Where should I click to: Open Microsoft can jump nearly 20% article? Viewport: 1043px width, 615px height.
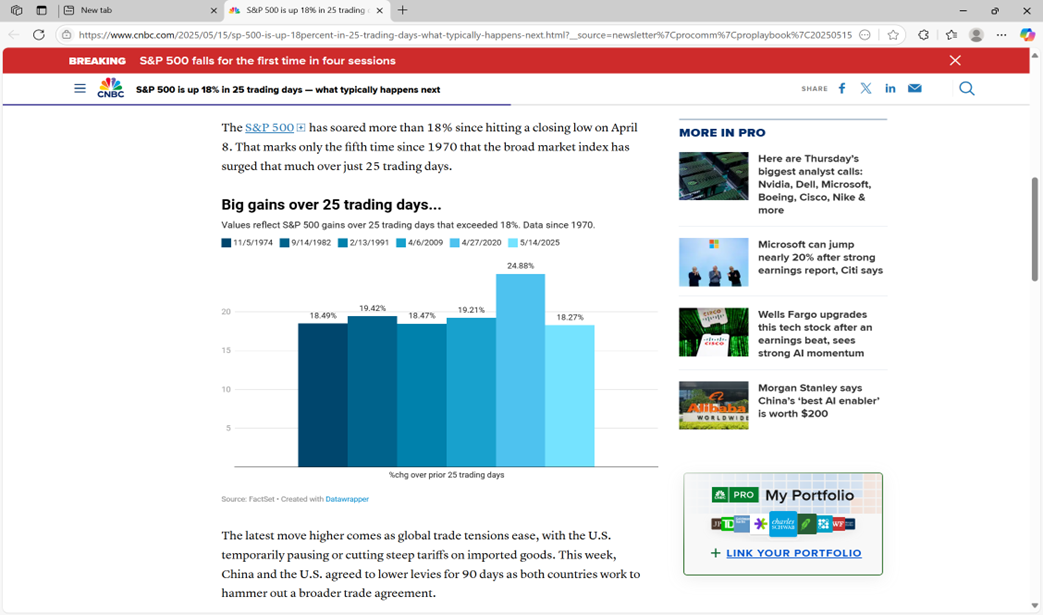click(820, 257)
